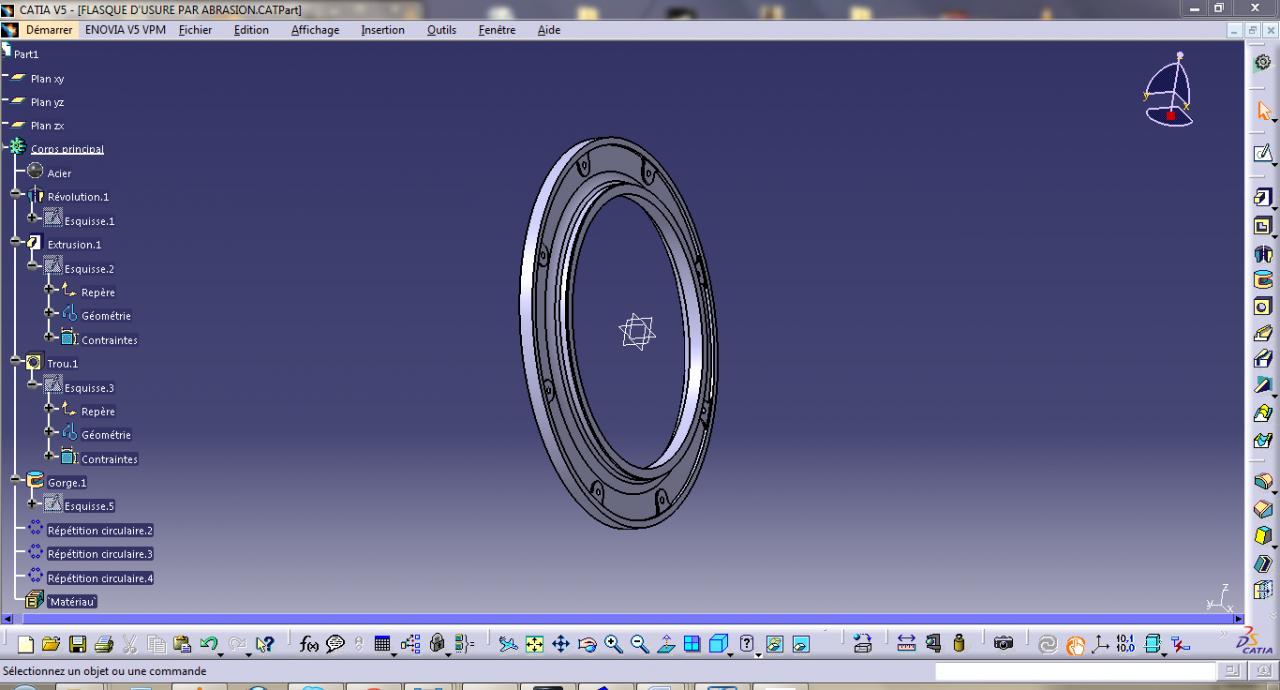Select the Pan tool

click(560, 645)
